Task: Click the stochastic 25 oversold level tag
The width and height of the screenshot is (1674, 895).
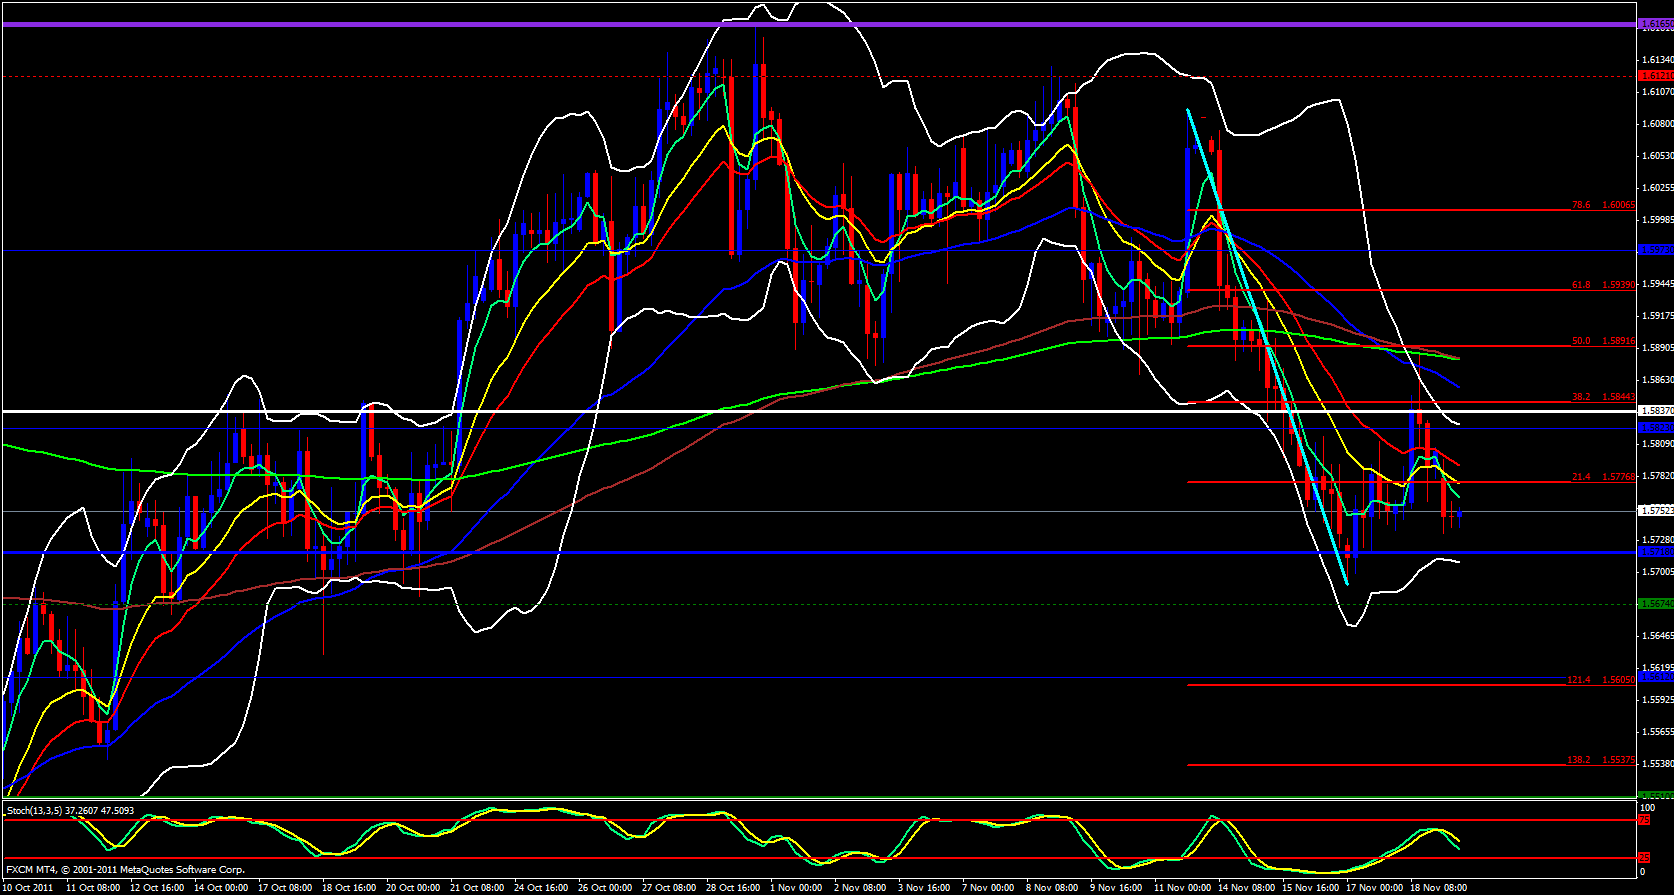Action: click(x=1644, y=858)
